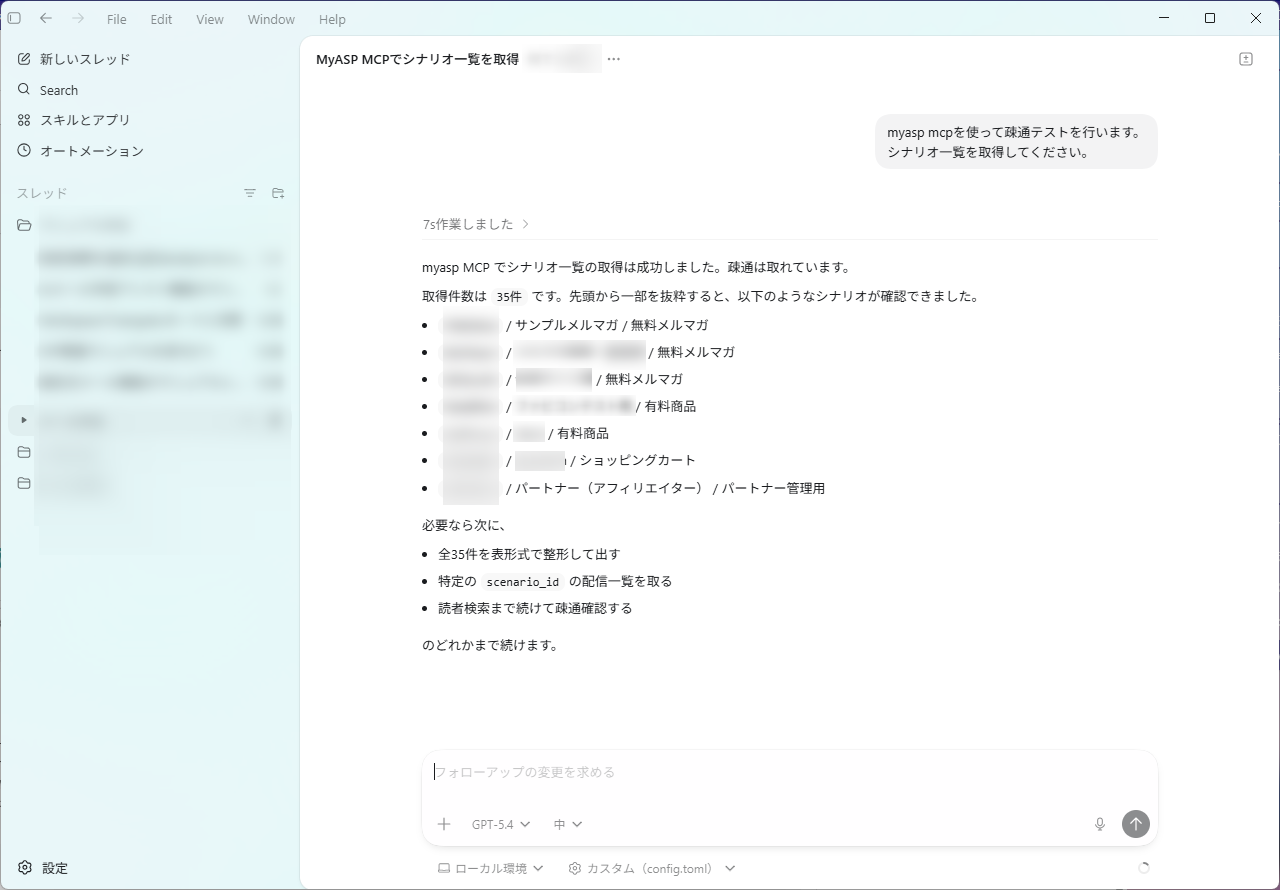Click the new folder icon
1280x890 pixels.
(278, 193)
